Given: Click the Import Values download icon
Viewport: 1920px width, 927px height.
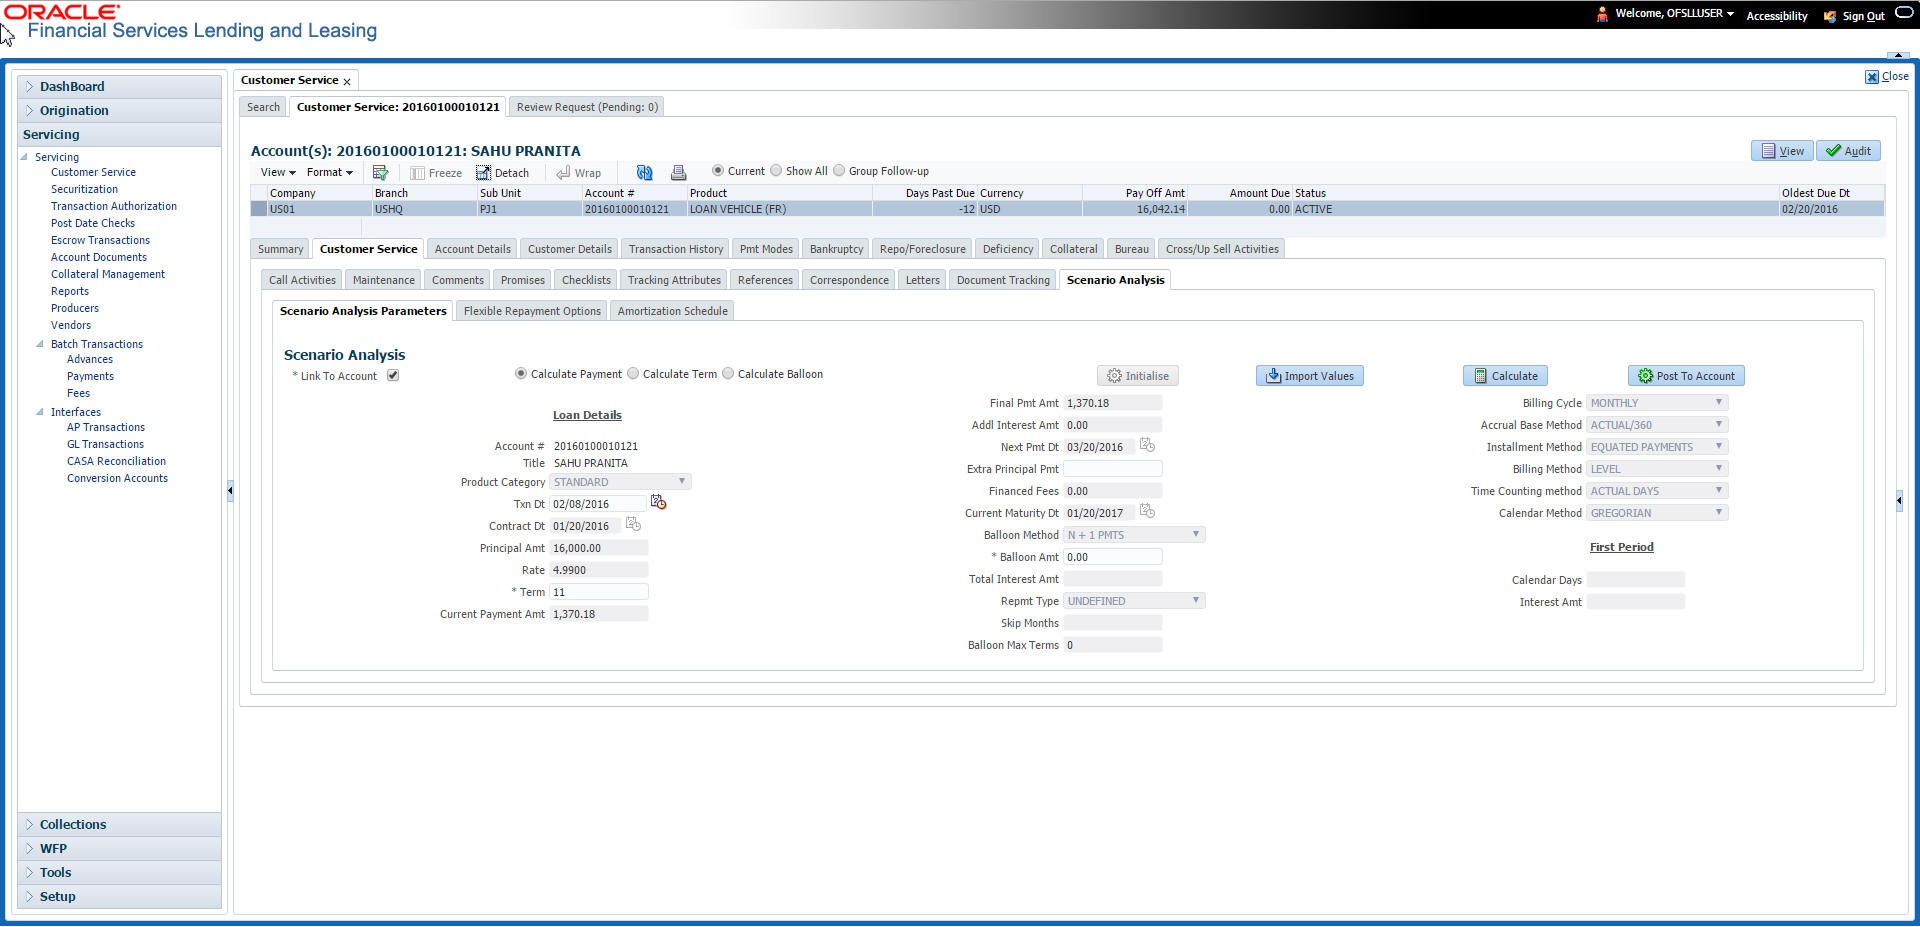Looking at the screenshot, I should tap(1273, 376).
